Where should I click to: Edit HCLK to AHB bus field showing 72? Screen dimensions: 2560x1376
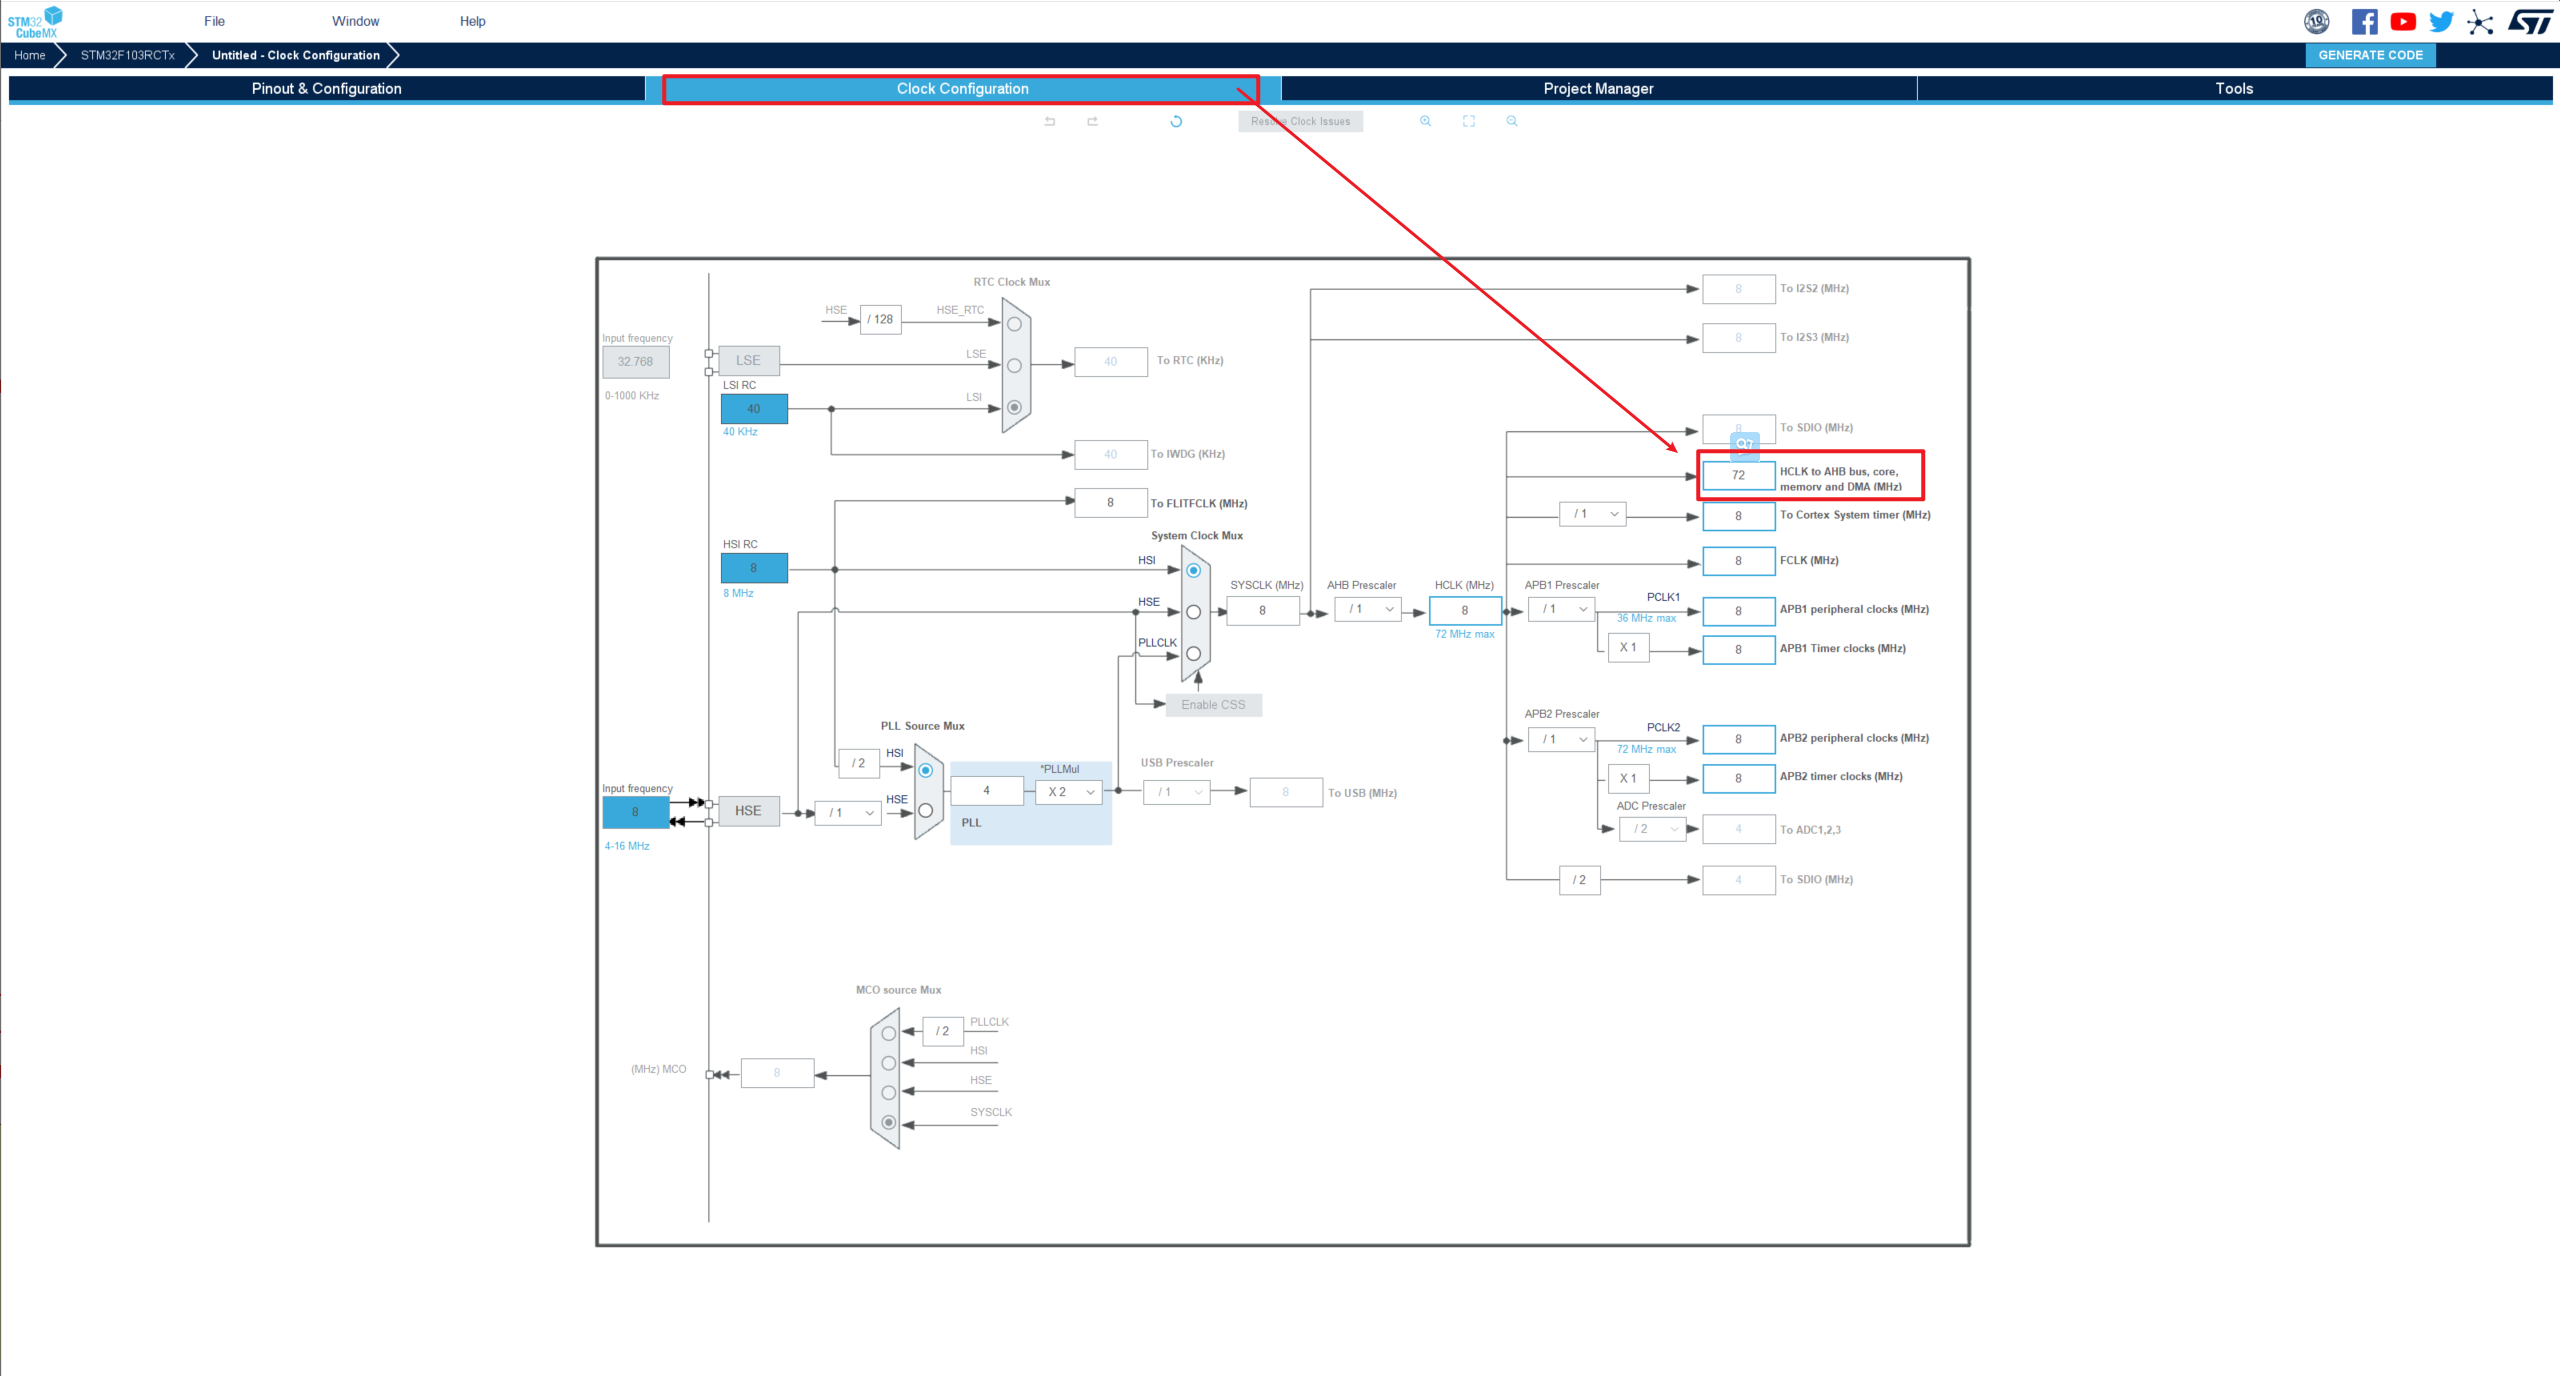[1738, 475]
